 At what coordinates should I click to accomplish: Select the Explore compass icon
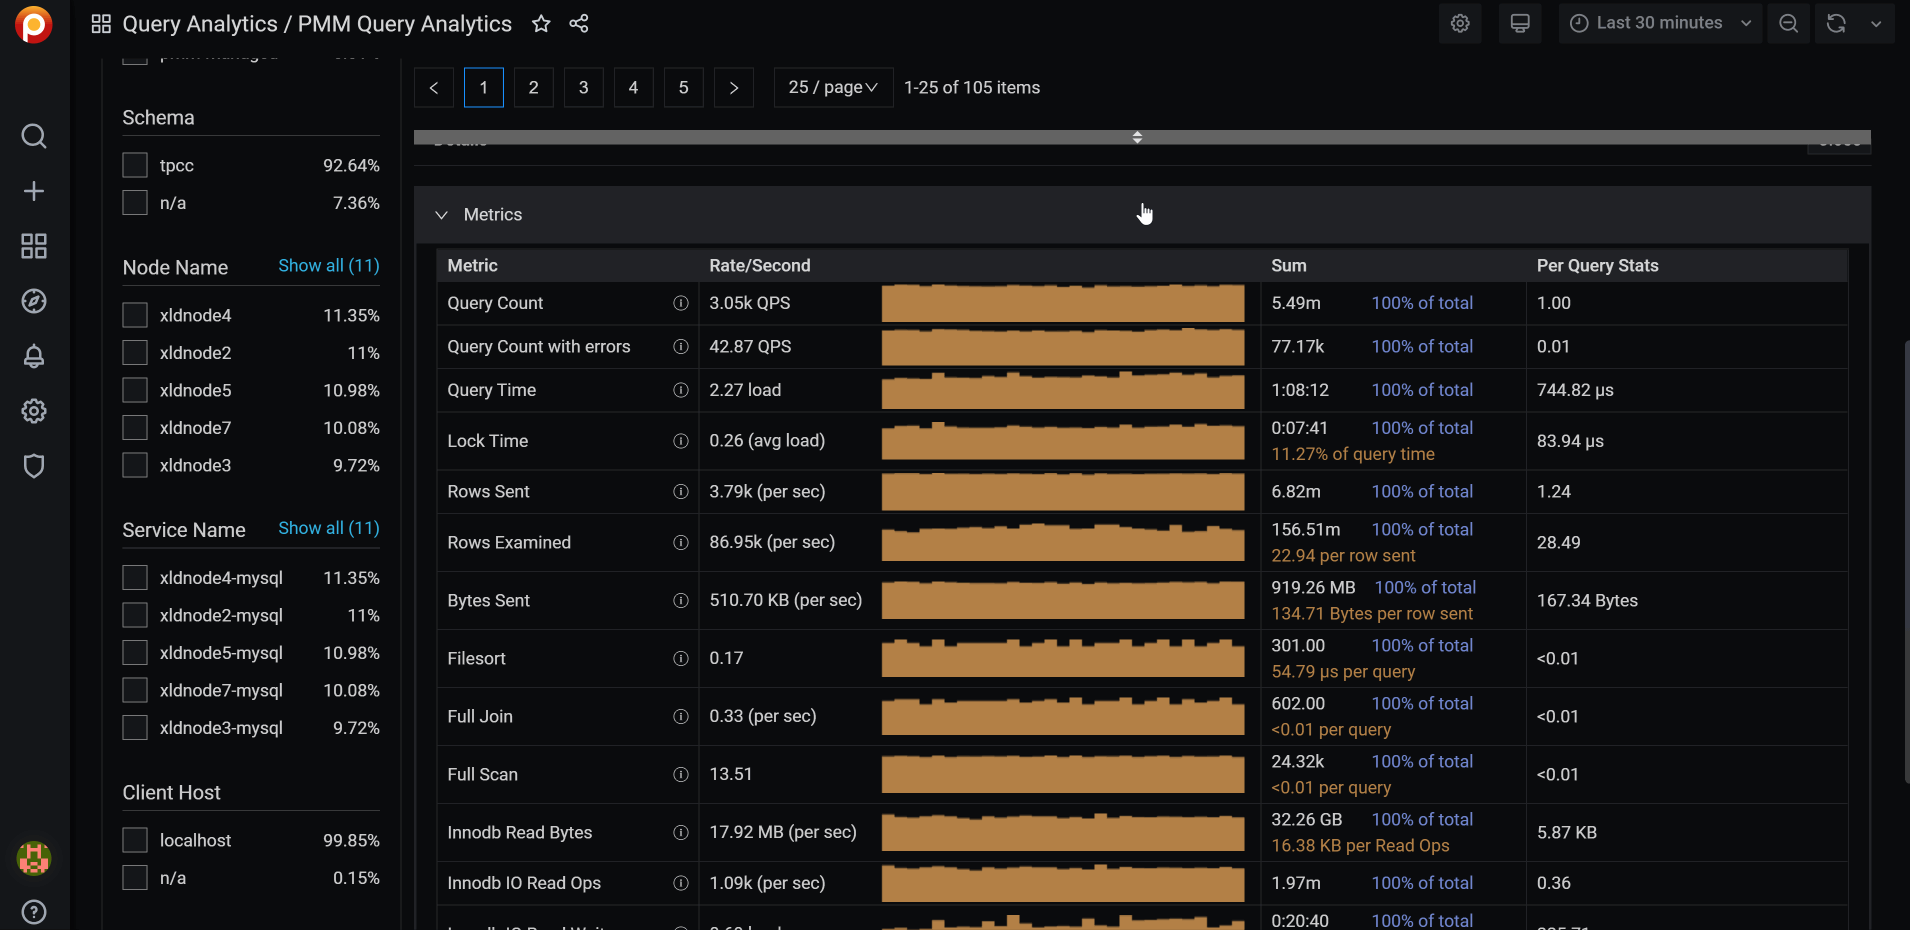(33, 300)
